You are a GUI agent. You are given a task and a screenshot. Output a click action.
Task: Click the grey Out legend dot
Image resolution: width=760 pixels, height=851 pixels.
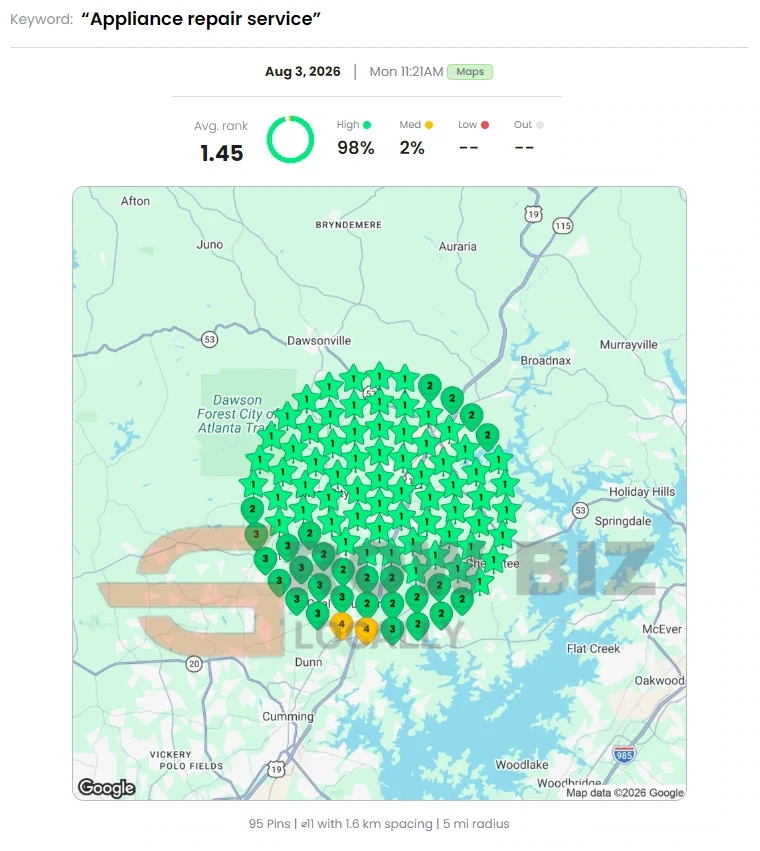tap(540, 125)
